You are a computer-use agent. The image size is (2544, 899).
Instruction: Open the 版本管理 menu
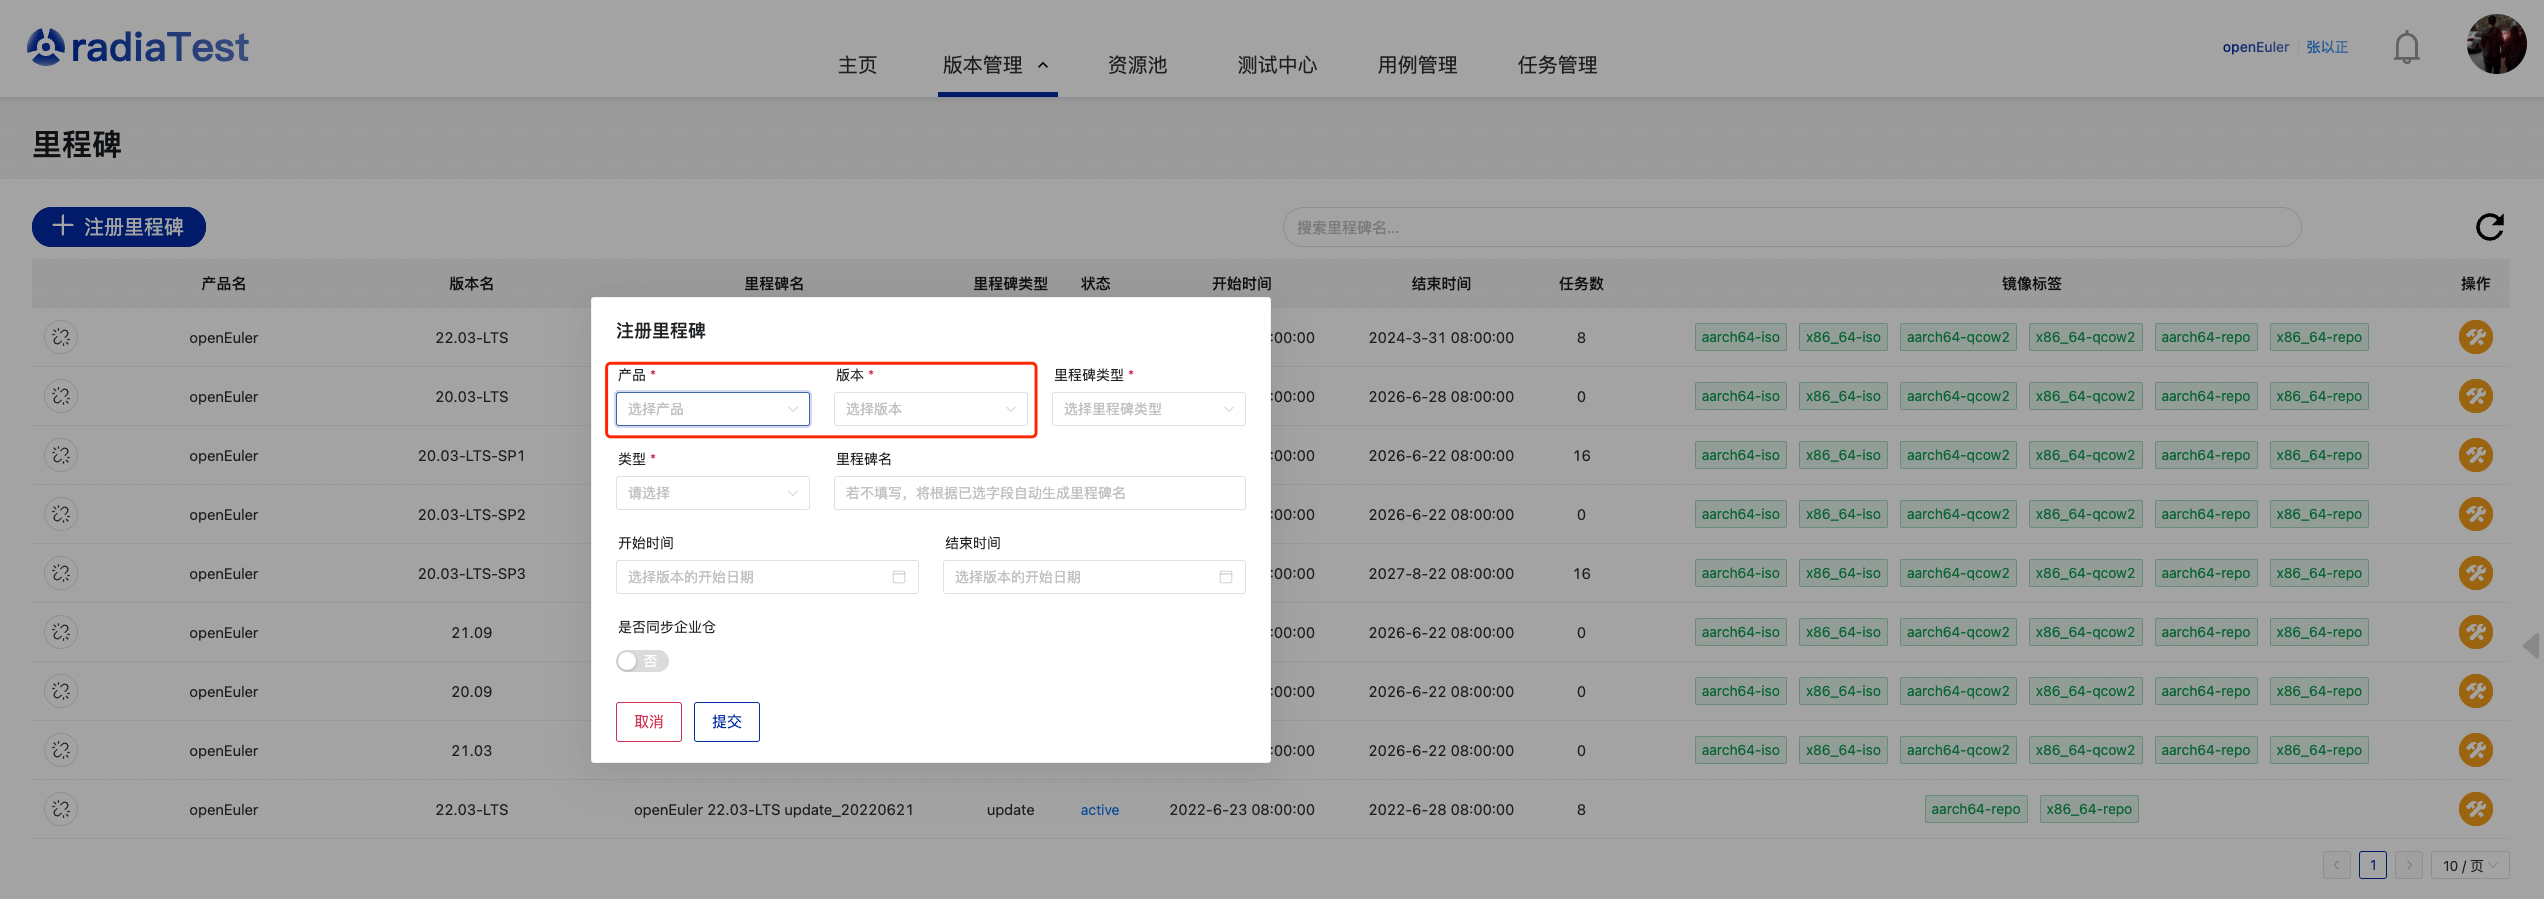(996, 65)
